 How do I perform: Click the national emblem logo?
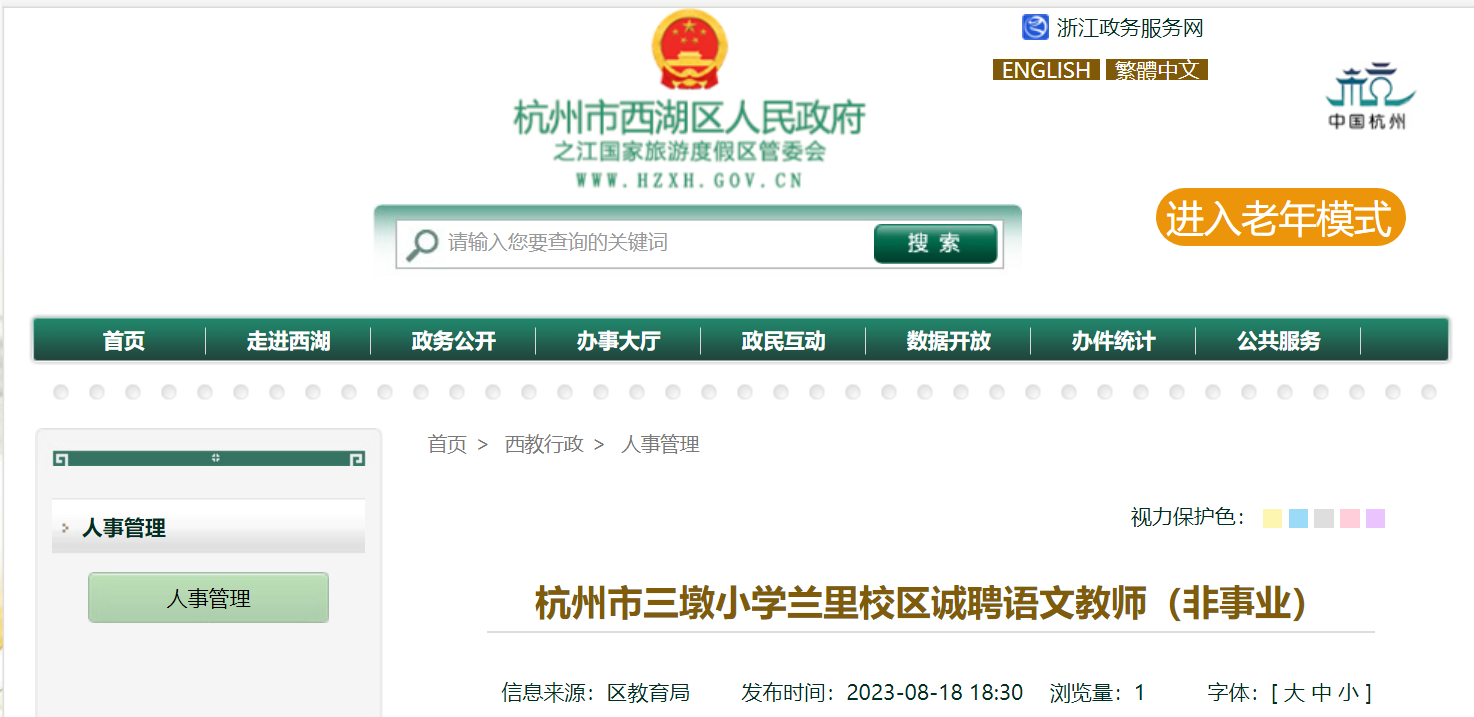689,50
